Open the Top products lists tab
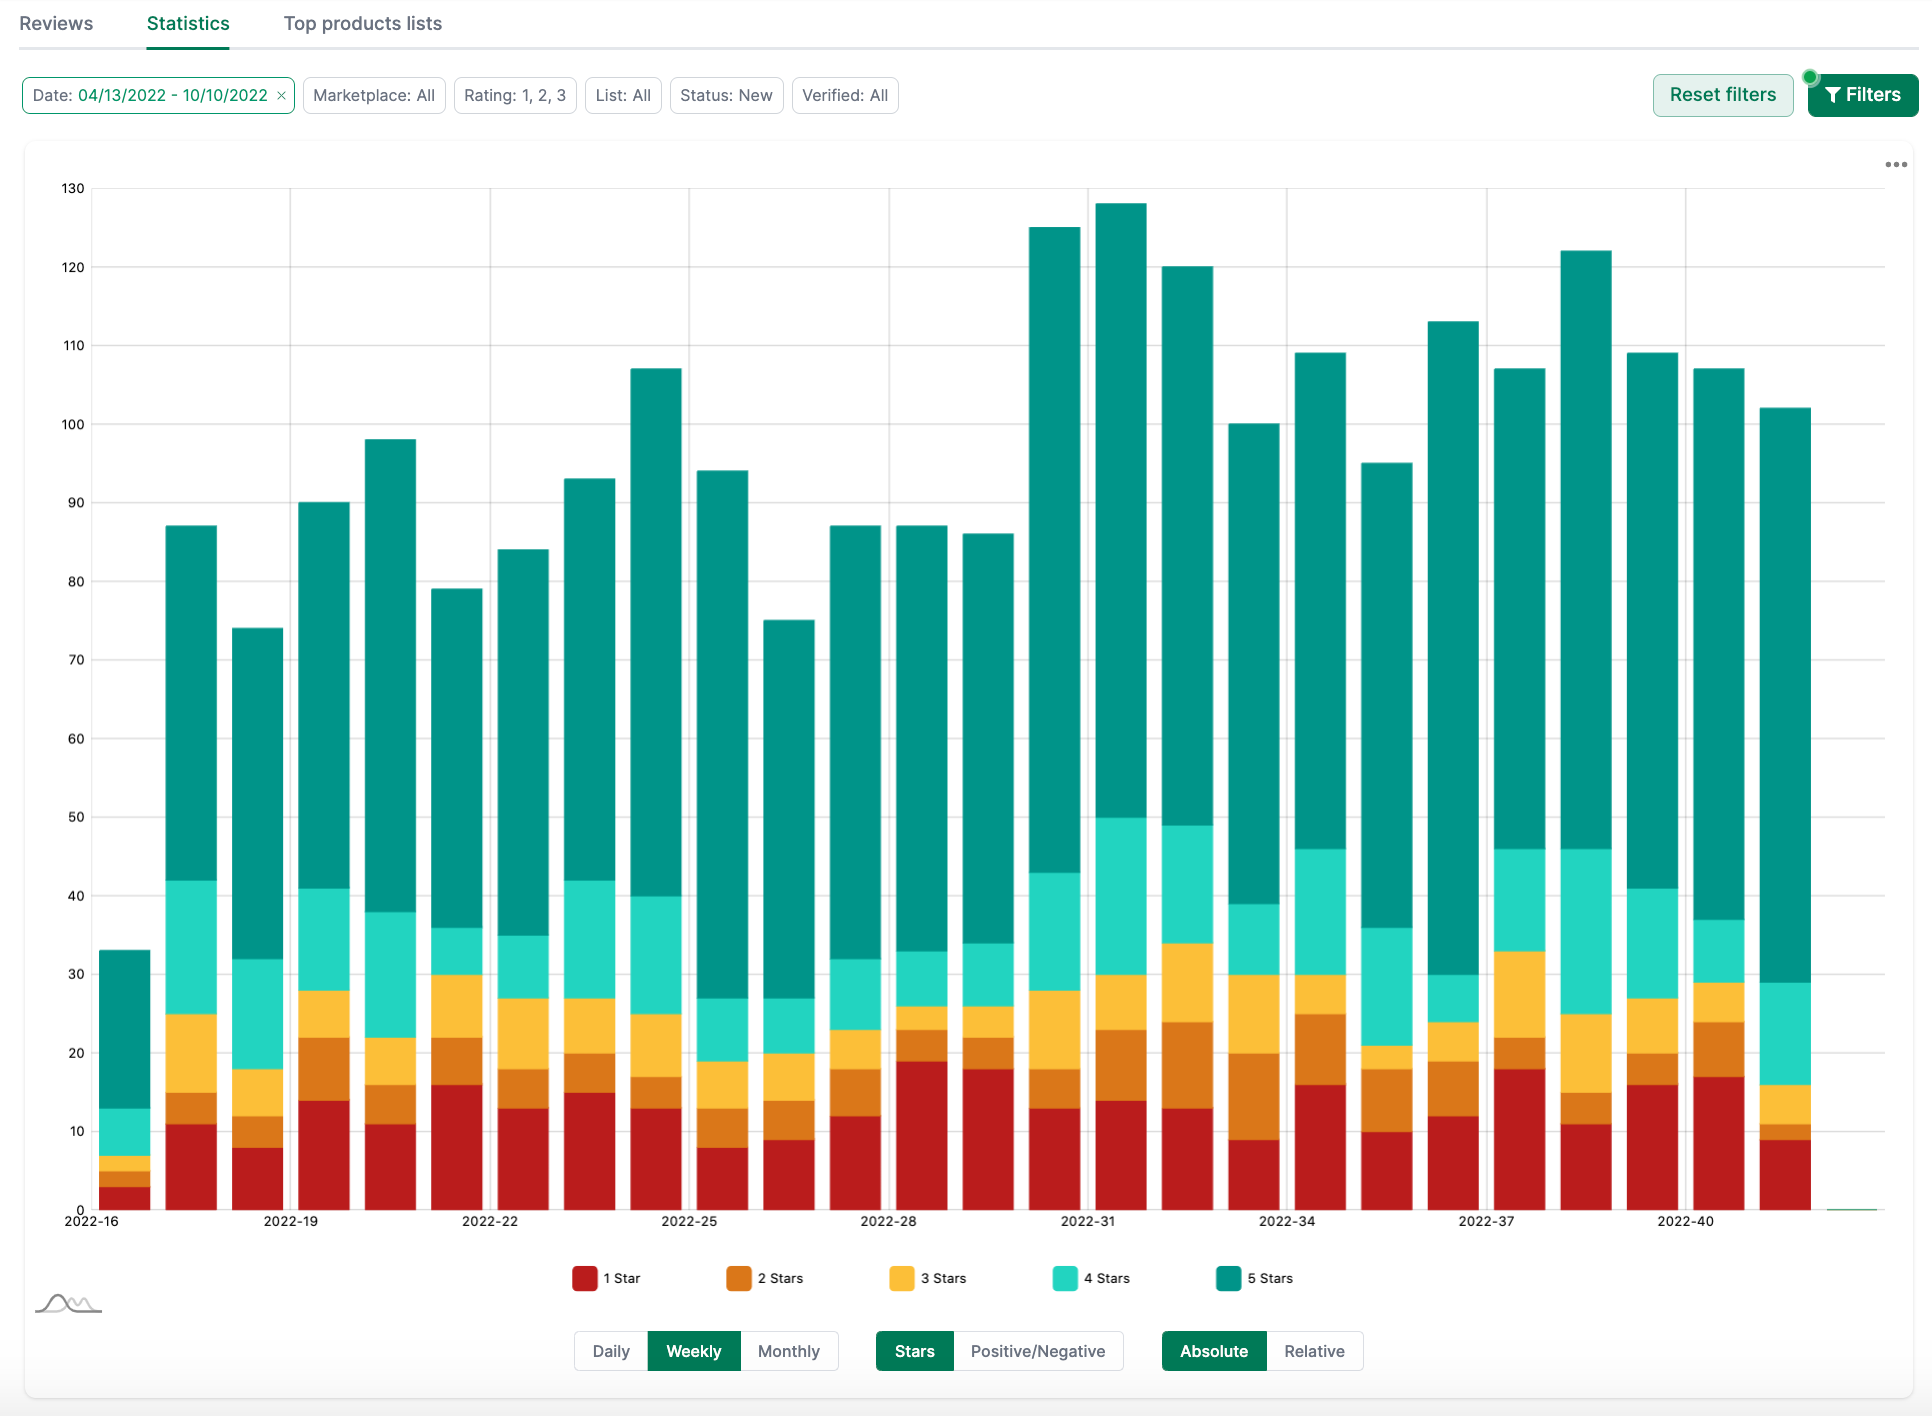The image size is (1932, 1416). pos(363,23)
